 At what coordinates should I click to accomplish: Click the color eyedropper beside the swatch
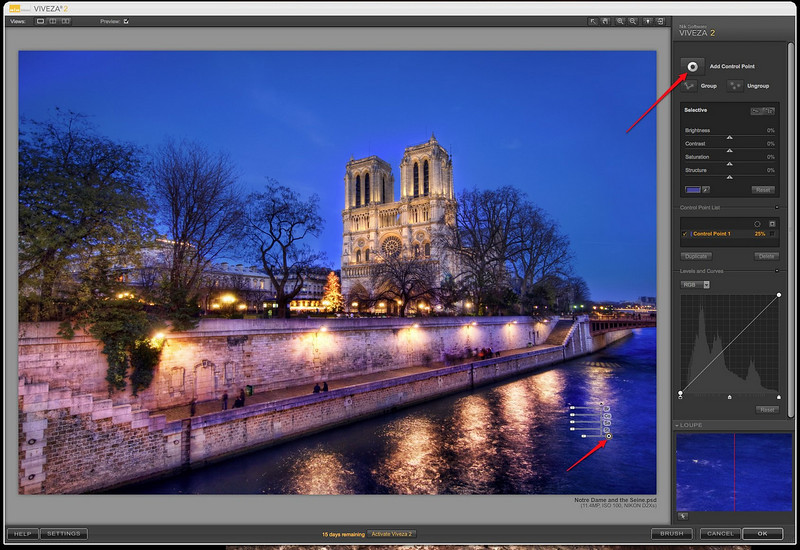coord(706,190)
